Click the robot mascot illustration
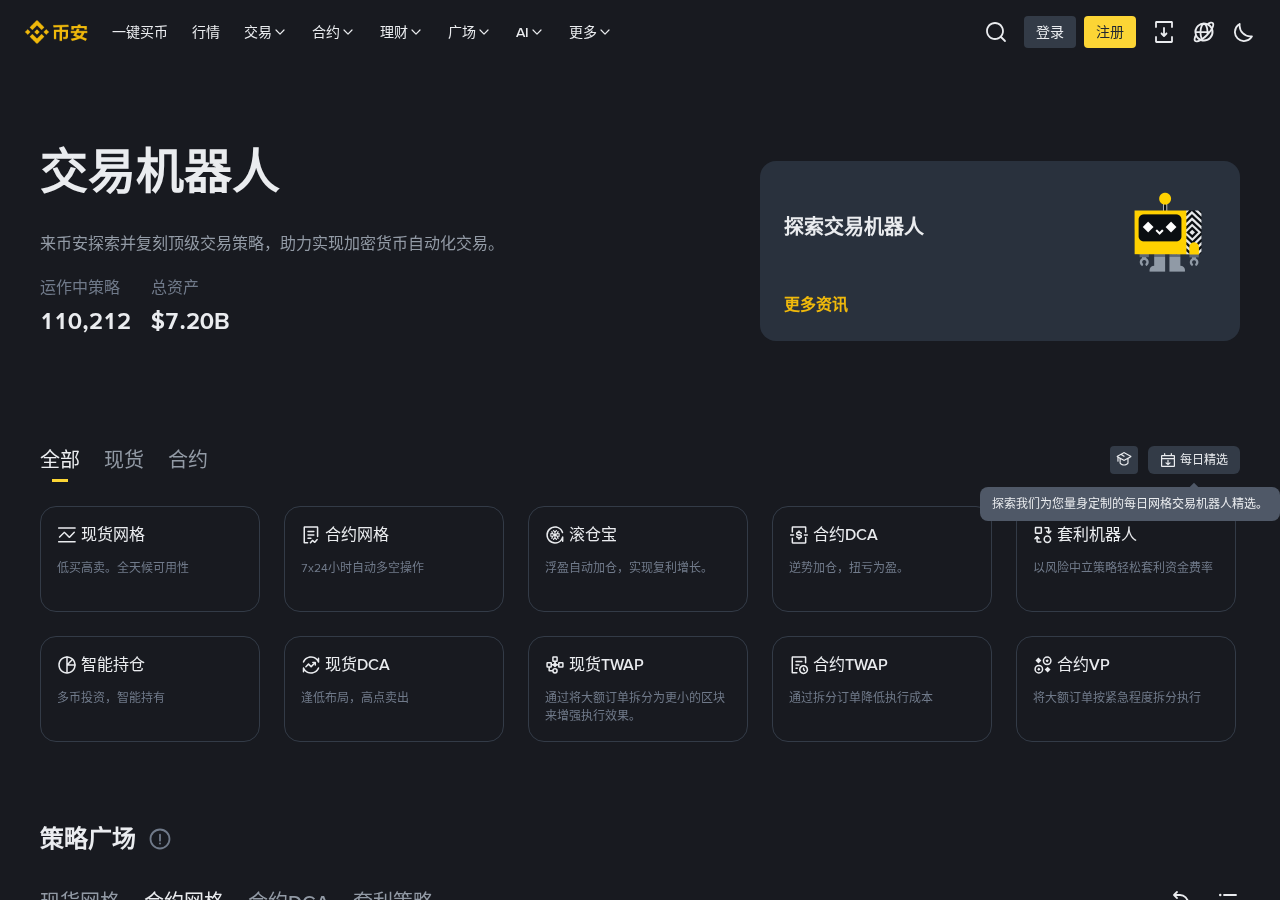1280x900 pixels. point(1167,232)
